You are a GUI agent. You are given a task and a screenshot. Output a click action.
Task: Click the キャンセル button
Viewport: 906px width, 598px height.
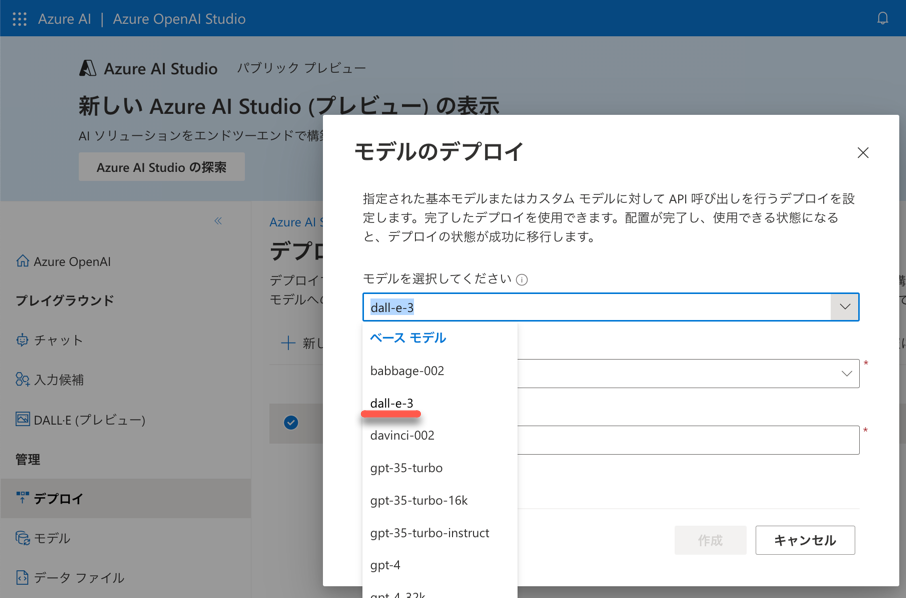[x=805, y=540]
